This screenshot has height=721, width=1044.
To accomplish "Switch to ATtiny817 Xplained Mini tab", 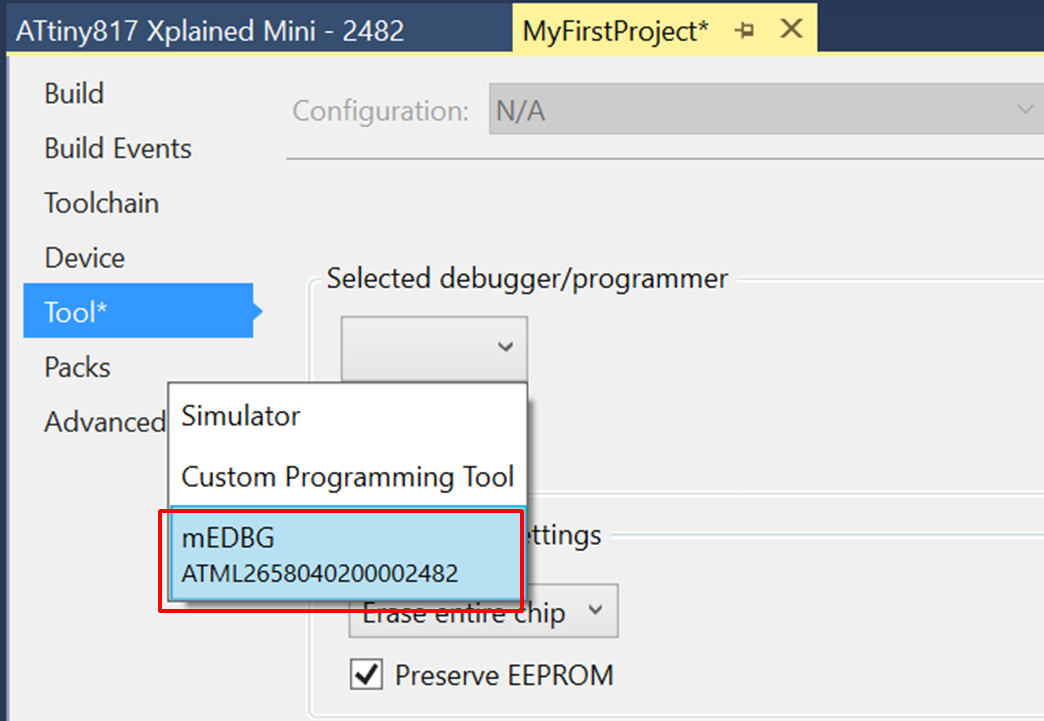I will pyautogui.click(x=210, y=31).
